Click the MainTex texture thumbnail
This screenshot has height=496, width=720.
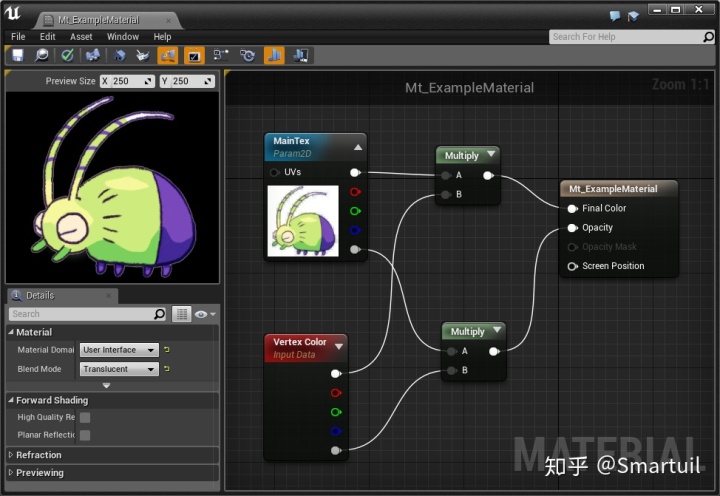coord(303,221)
